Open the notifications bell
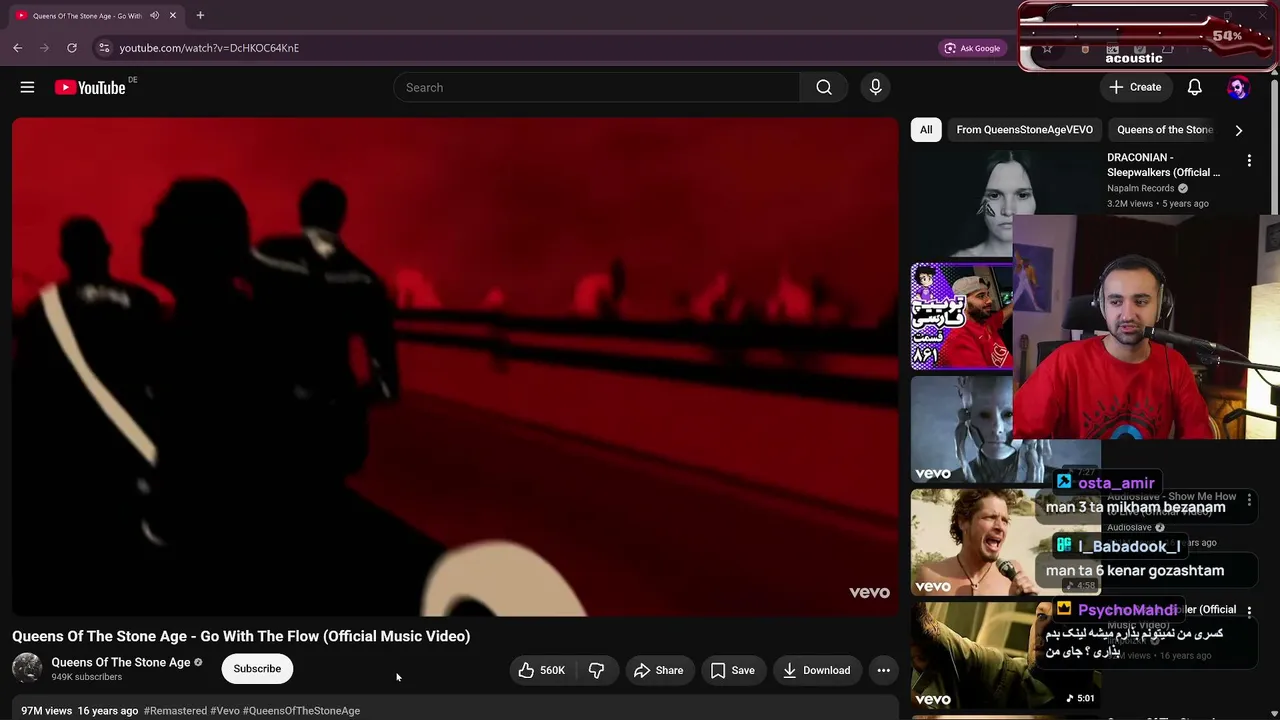This screenshot has height=720, width=1280. point(1194,87)
